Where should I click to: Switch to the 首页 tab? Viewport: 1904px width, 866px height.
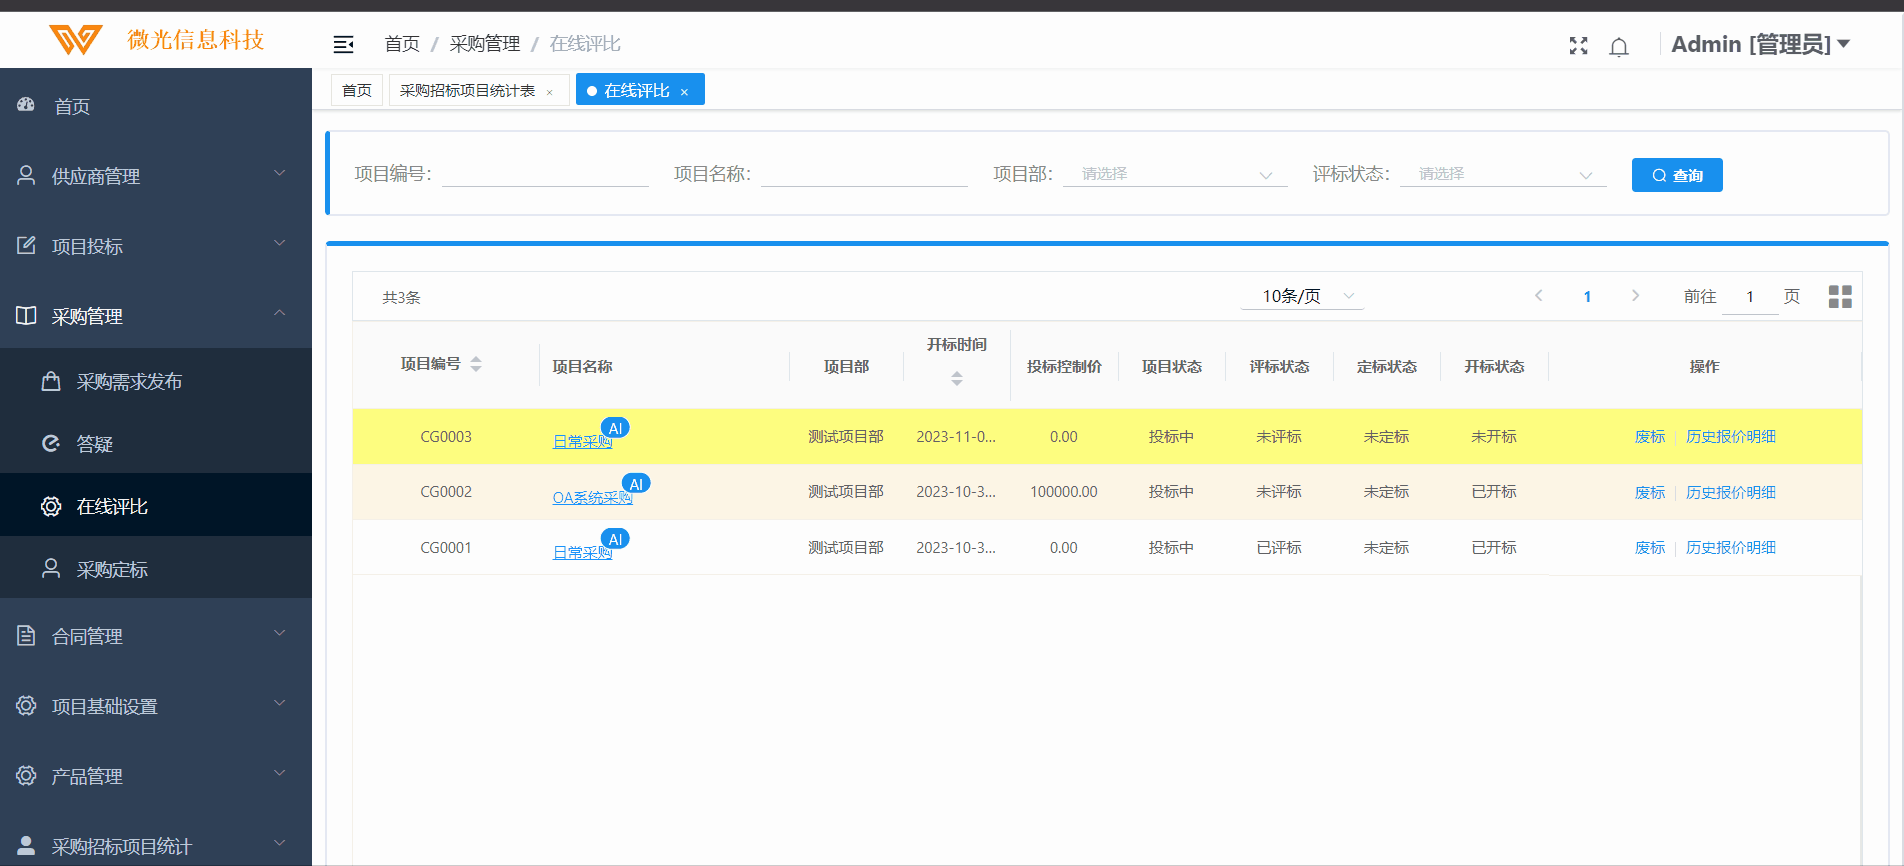(x=357, y=91)
